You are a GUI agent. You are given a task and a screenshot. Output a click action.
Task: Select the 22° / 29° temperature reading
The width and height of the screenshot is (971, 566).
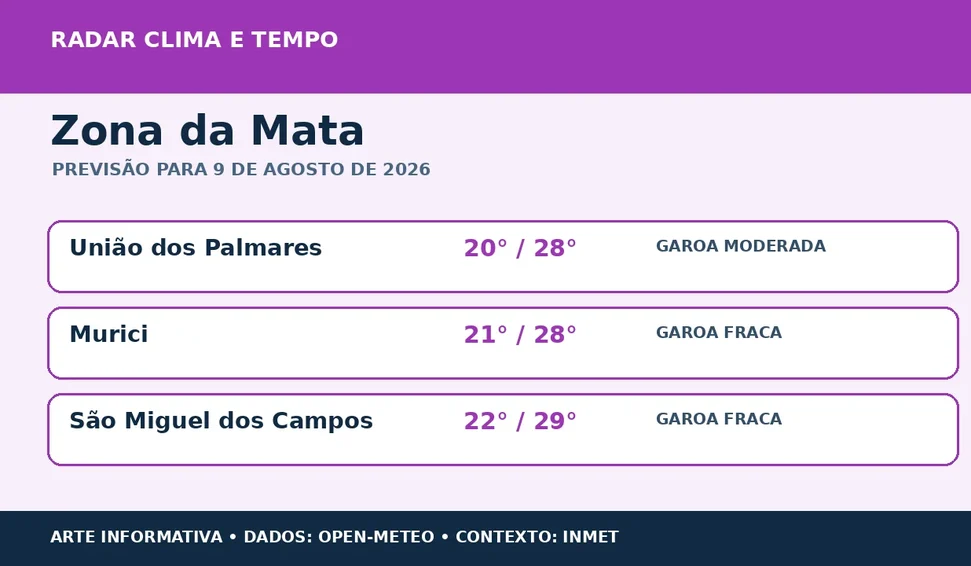coord(520,422)
